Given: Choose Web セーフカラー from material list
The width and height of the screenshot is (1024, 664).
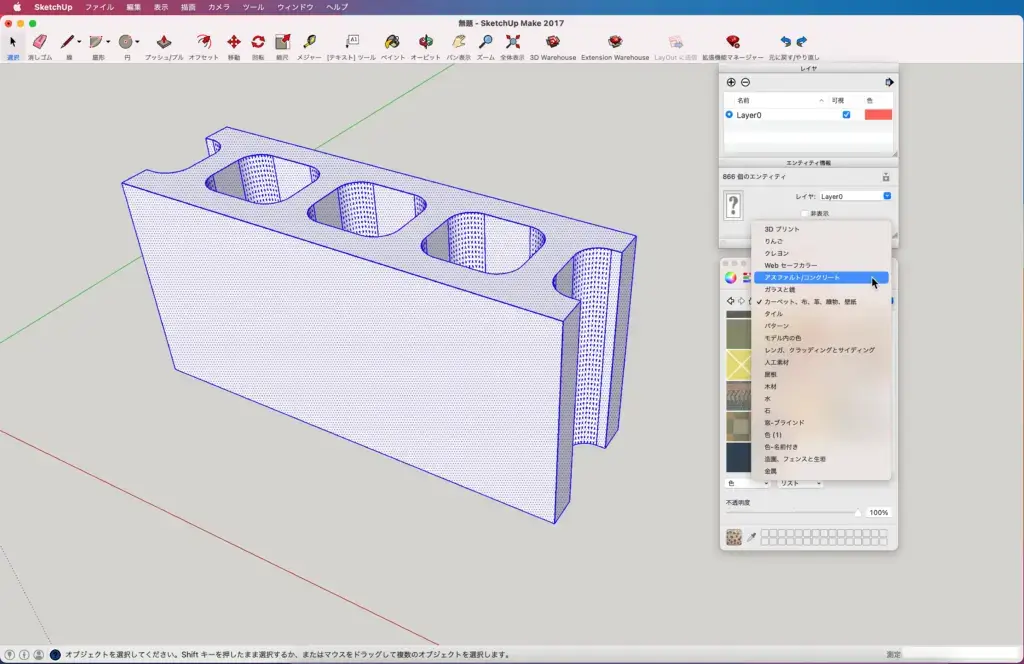Looking at the screenshot, I should [821, 265].
